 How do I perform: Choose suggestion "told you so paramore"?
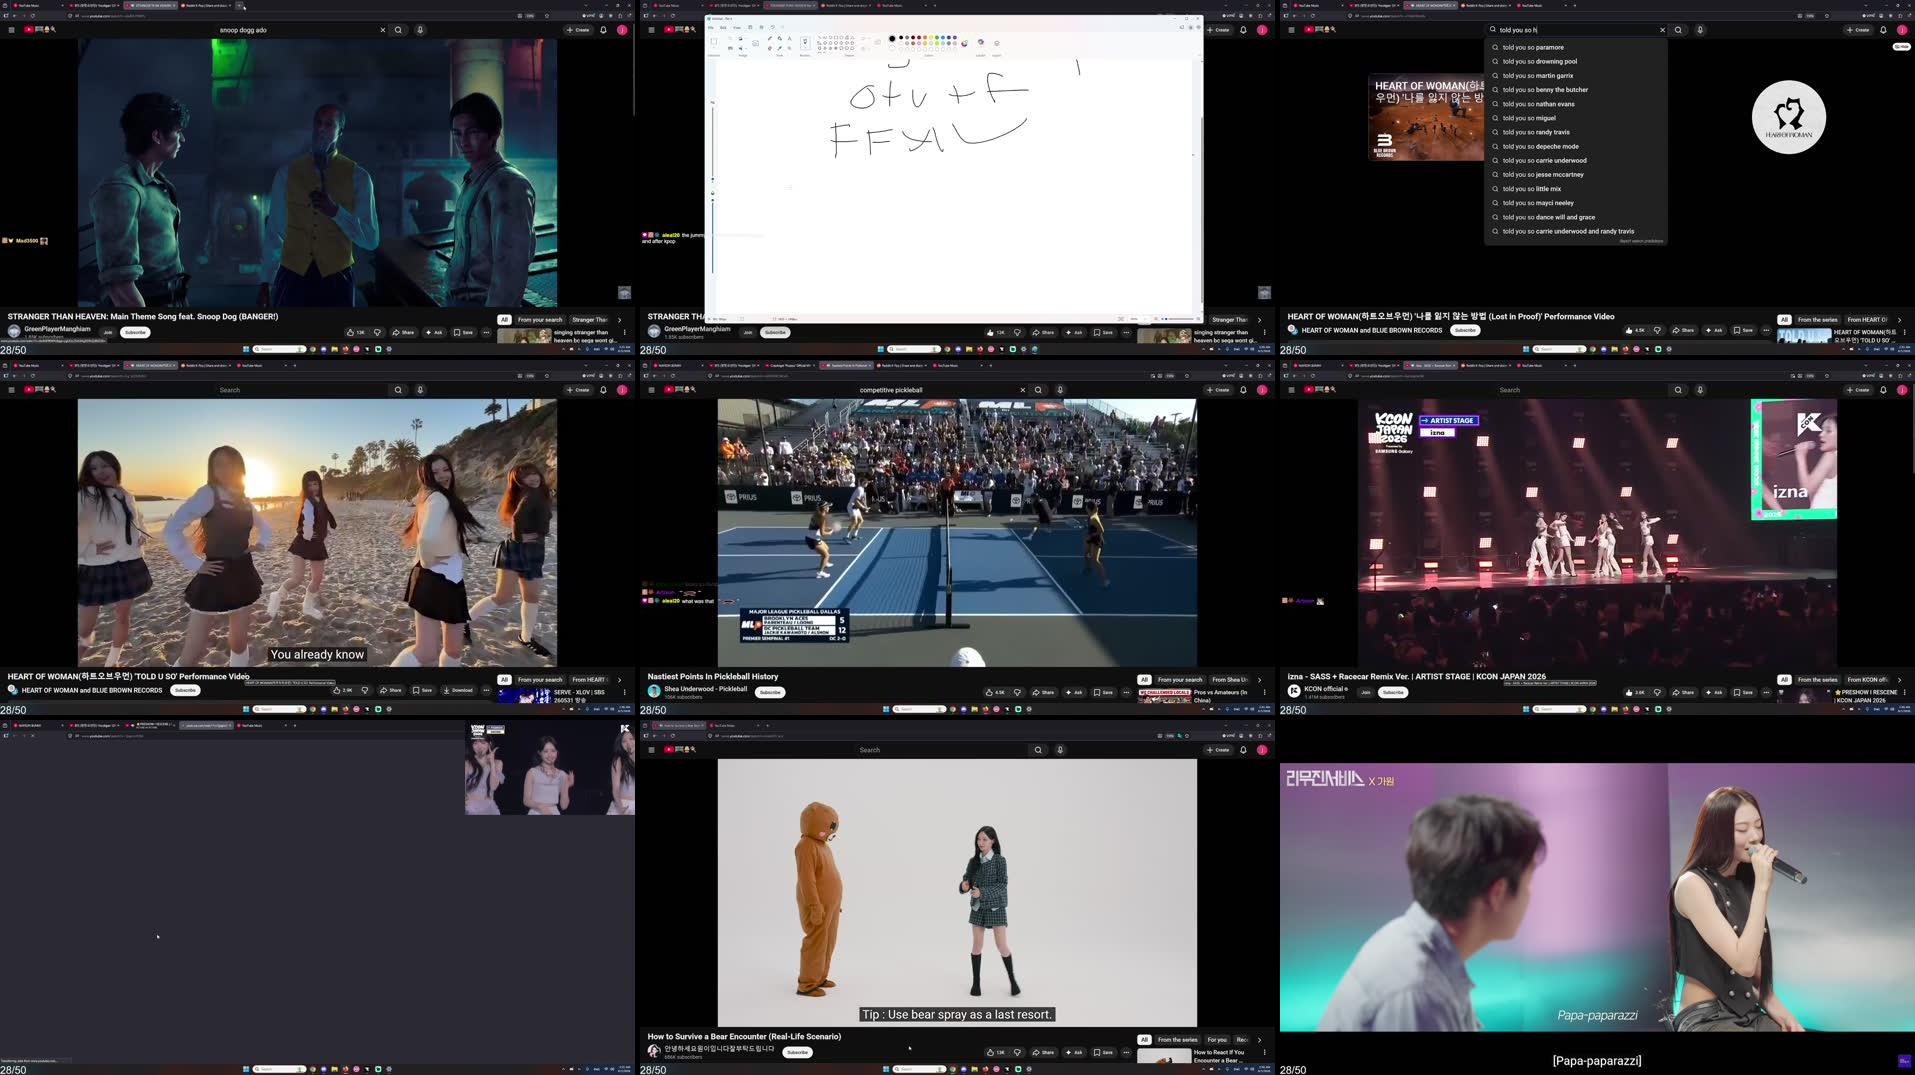(1576, 47)
